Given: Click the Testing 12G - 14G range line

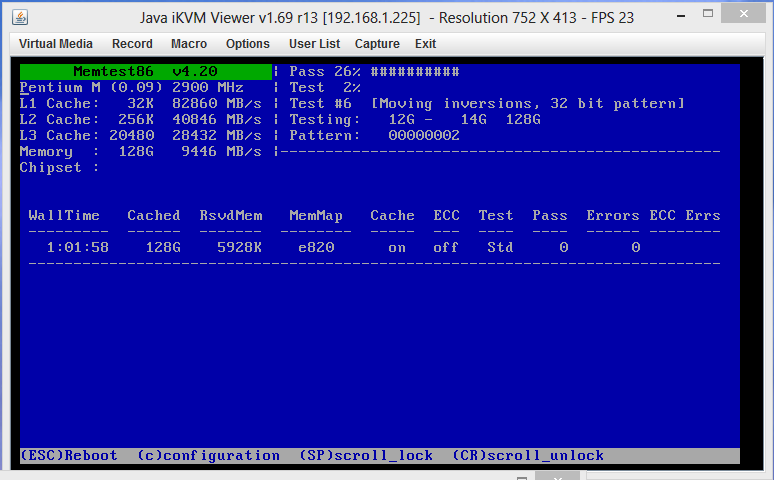Looking at the screenshot, I should tap(415, 120).
